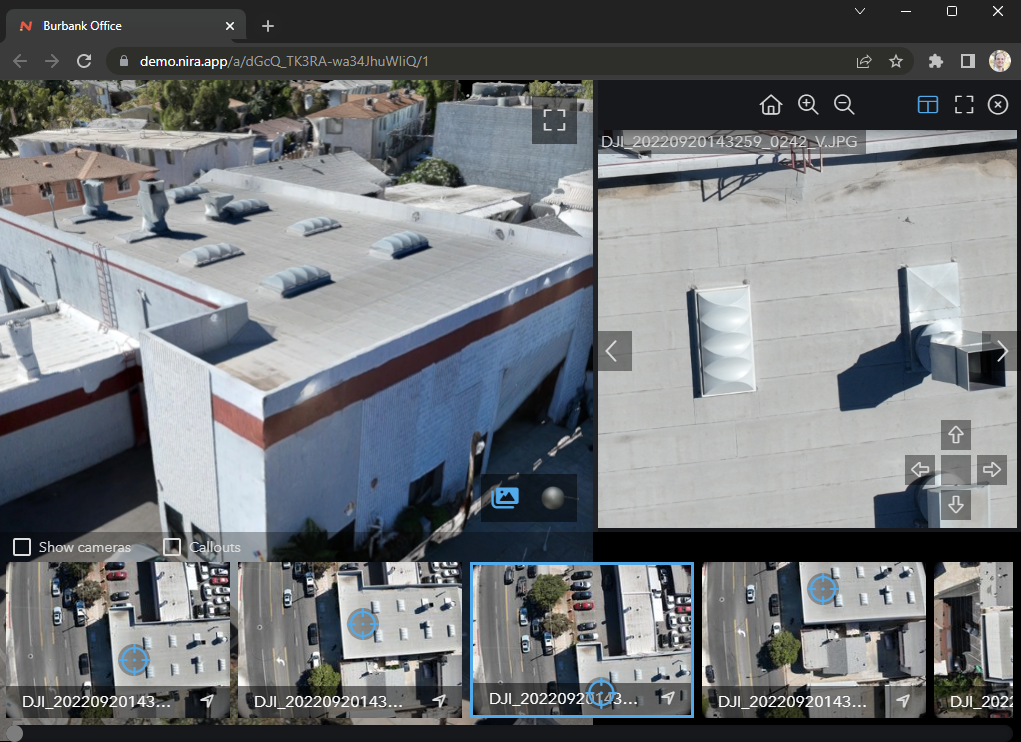Pan the photo down with the arrow
This screenshot has height=742, width=1021.
point(955,504)
